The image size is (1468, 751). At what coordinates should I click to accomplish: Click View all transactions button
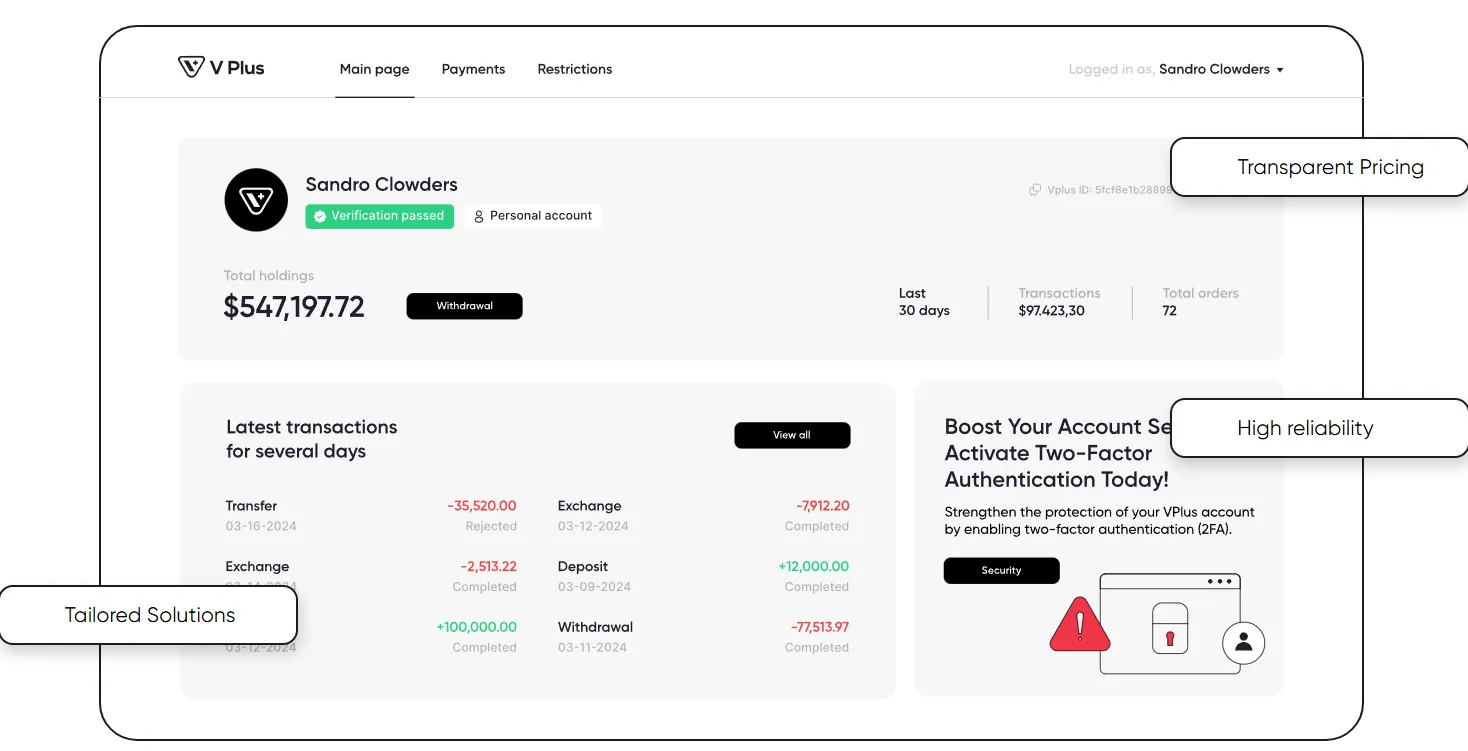click(x=792, y=435)
